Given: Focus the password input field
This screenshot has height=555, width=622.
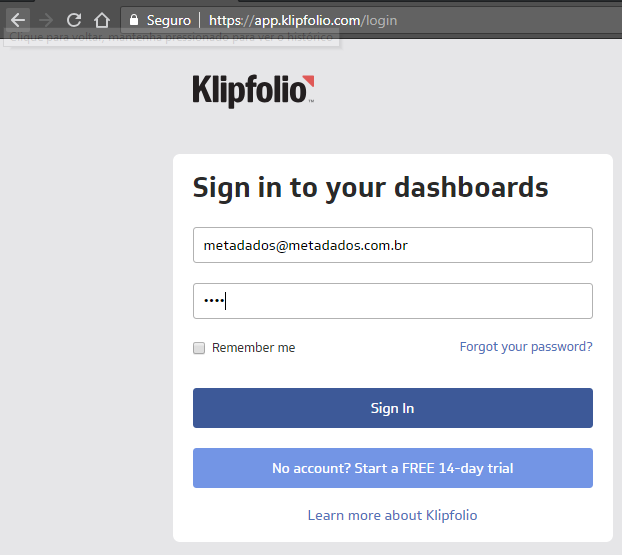Looking at the screenshot, I should click(392, 301).
